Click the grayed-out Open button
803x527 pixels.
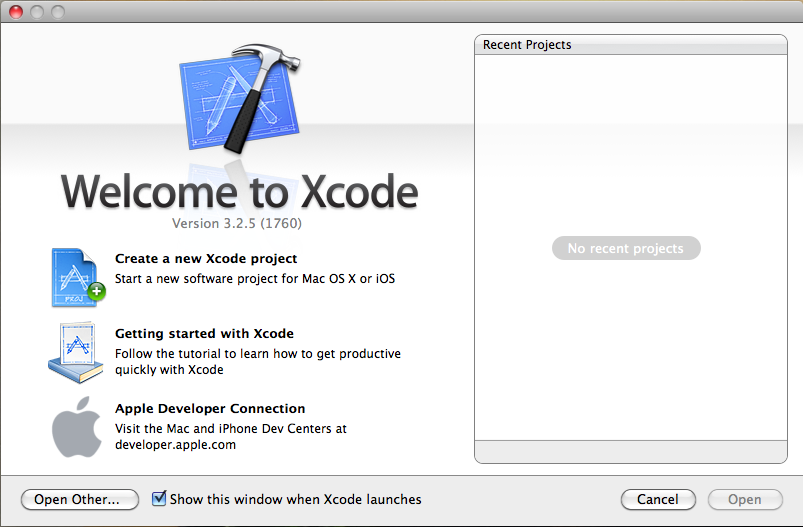744,499
